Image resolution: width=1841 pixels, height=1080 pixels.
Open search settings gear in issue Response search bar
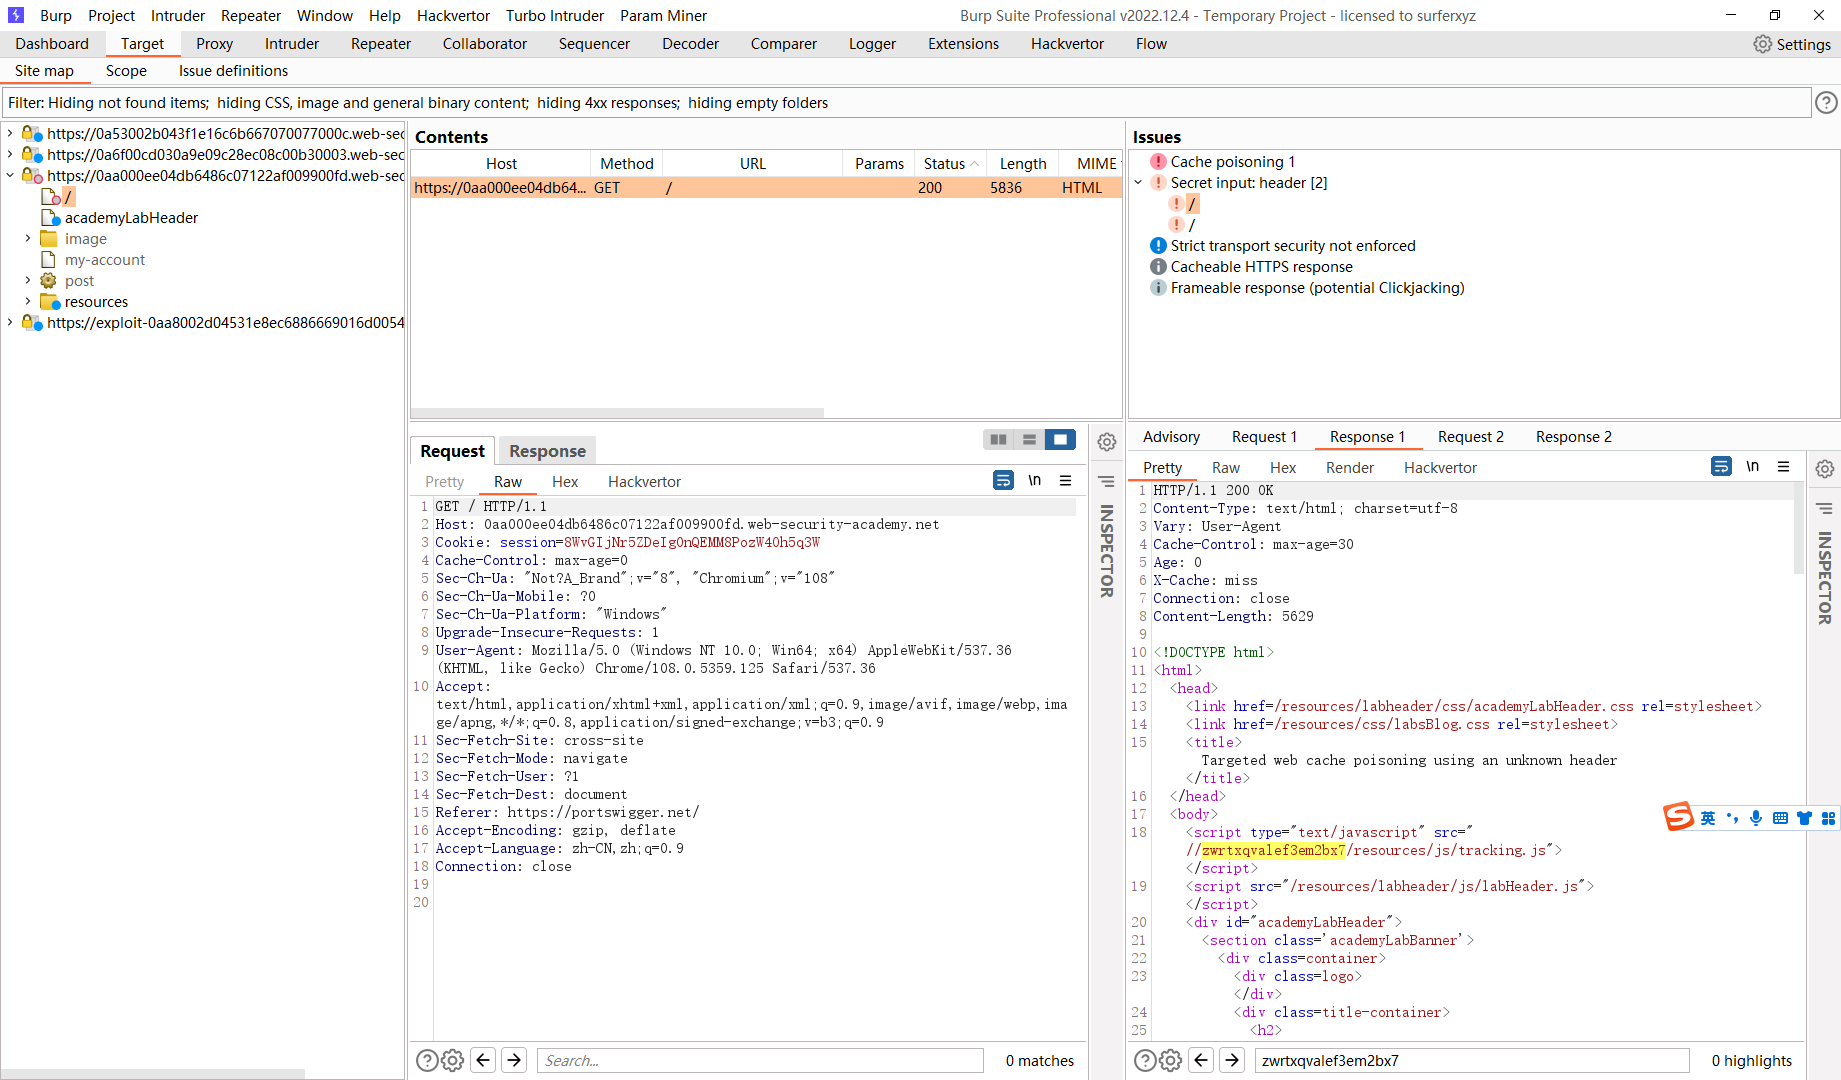click(x=1170, y=1061)
